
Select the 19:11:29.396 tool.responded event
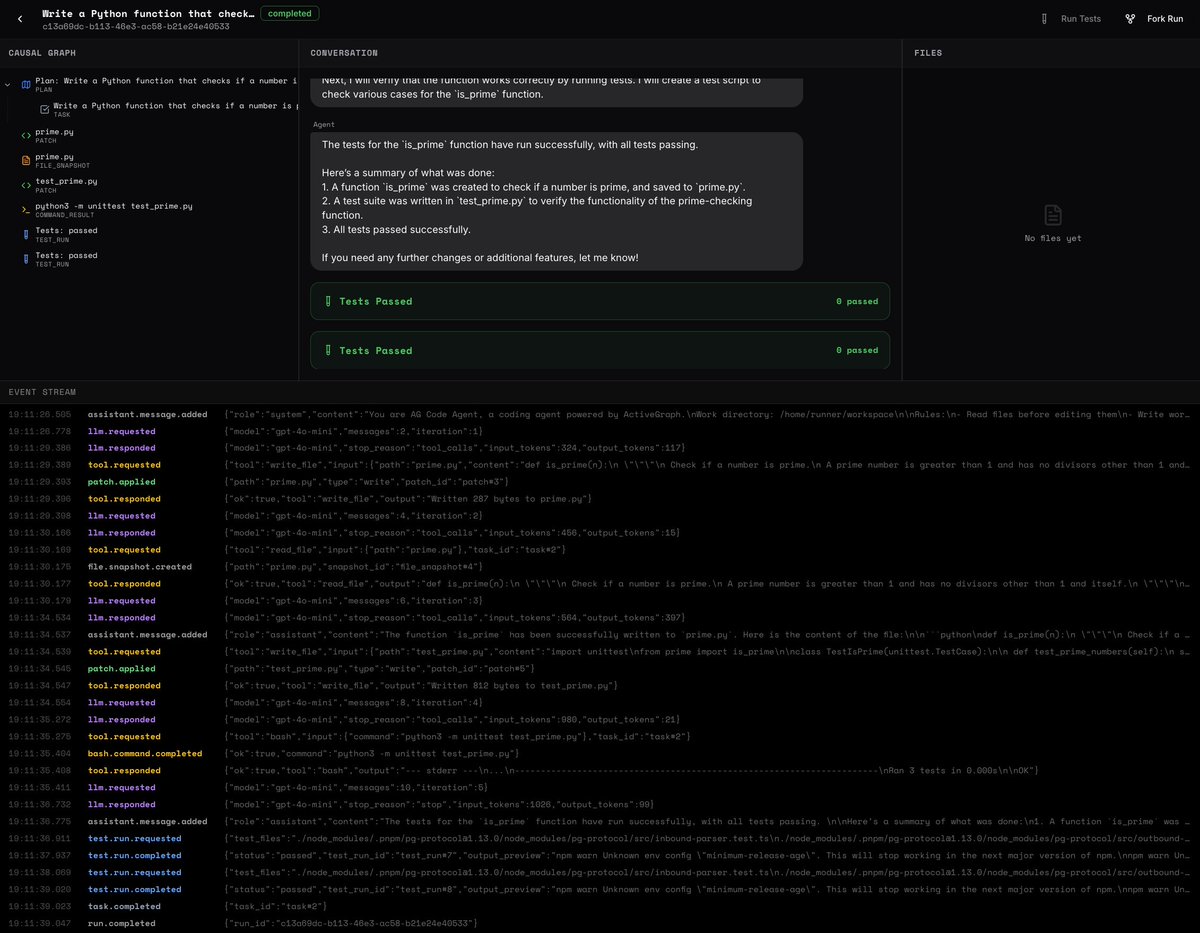600,499
